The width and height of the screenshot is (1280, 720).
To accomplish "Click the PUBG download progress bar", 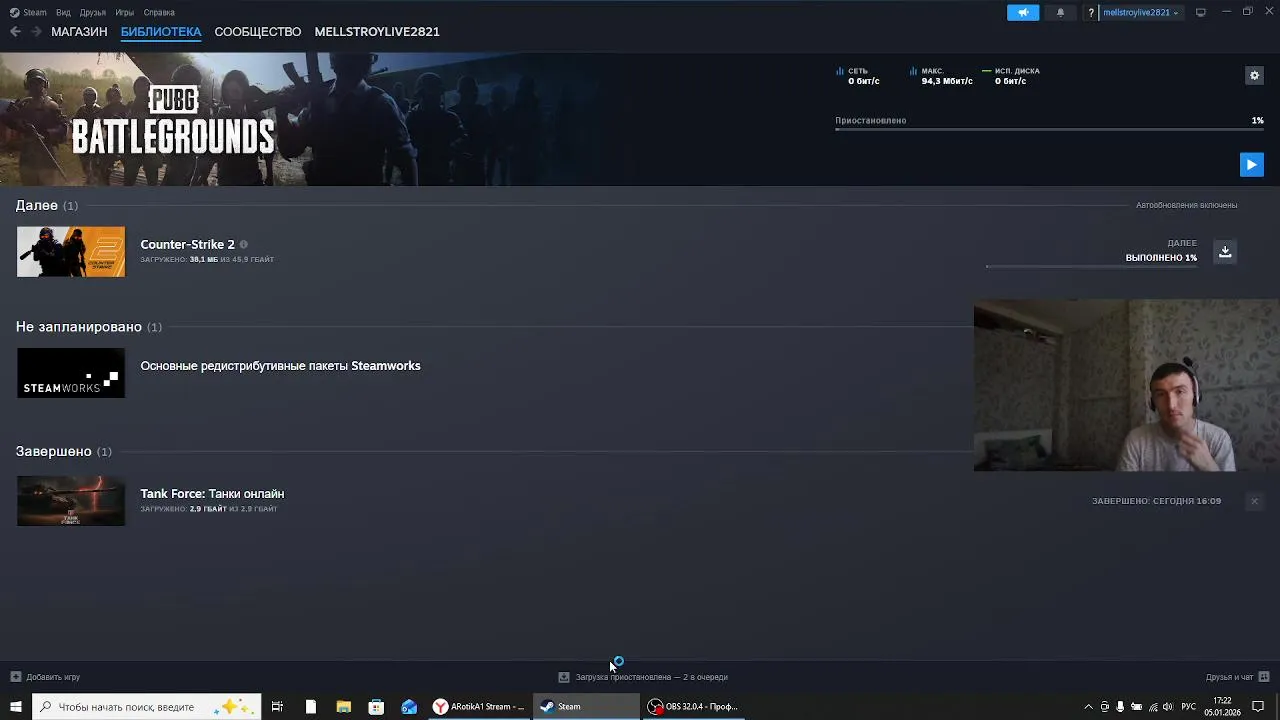I will point(1049,130).
